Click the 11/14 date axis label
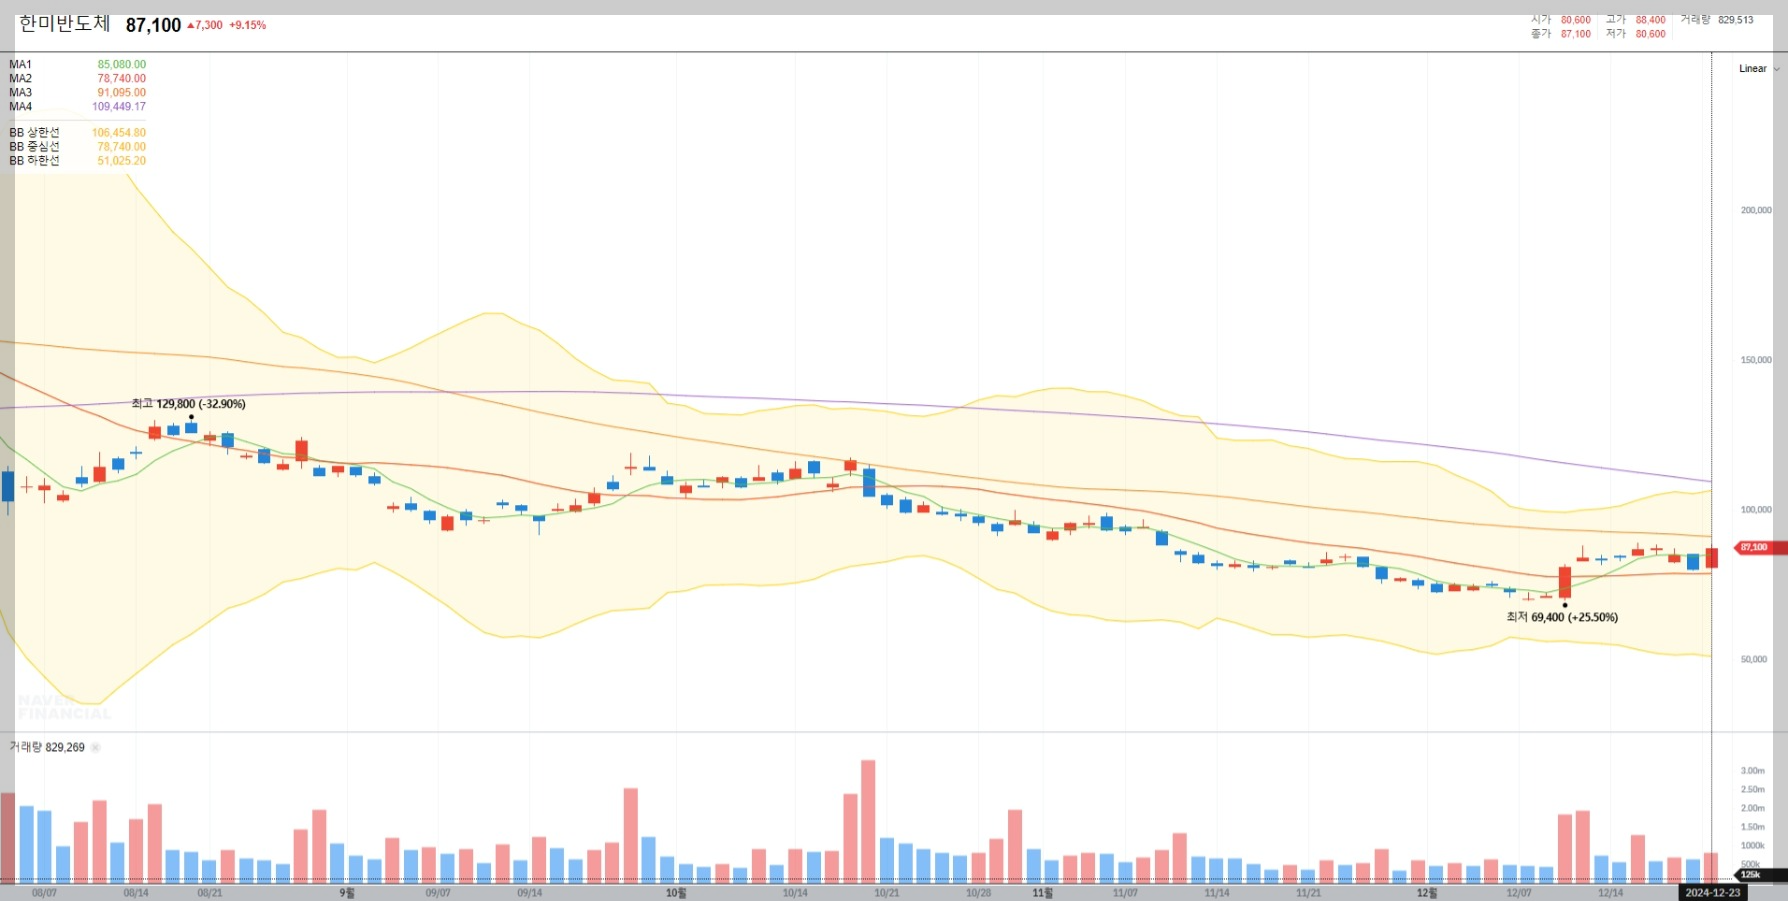Image resolution: width=1788 pixels, height=901 pixels. pos(1217,893)
